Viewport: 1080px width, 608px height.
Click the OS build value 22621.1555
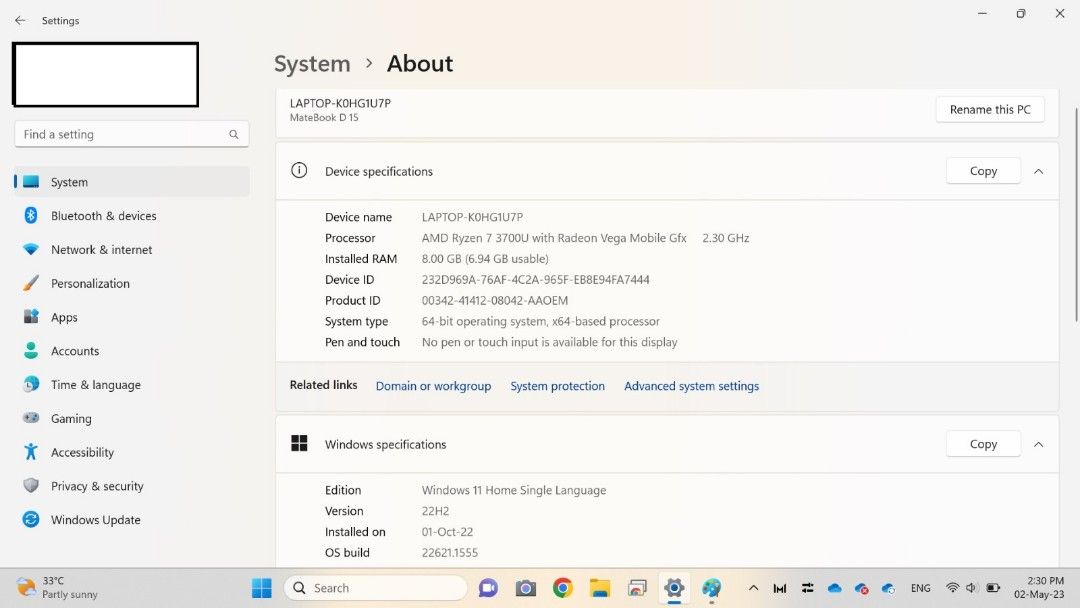[449, 552]
